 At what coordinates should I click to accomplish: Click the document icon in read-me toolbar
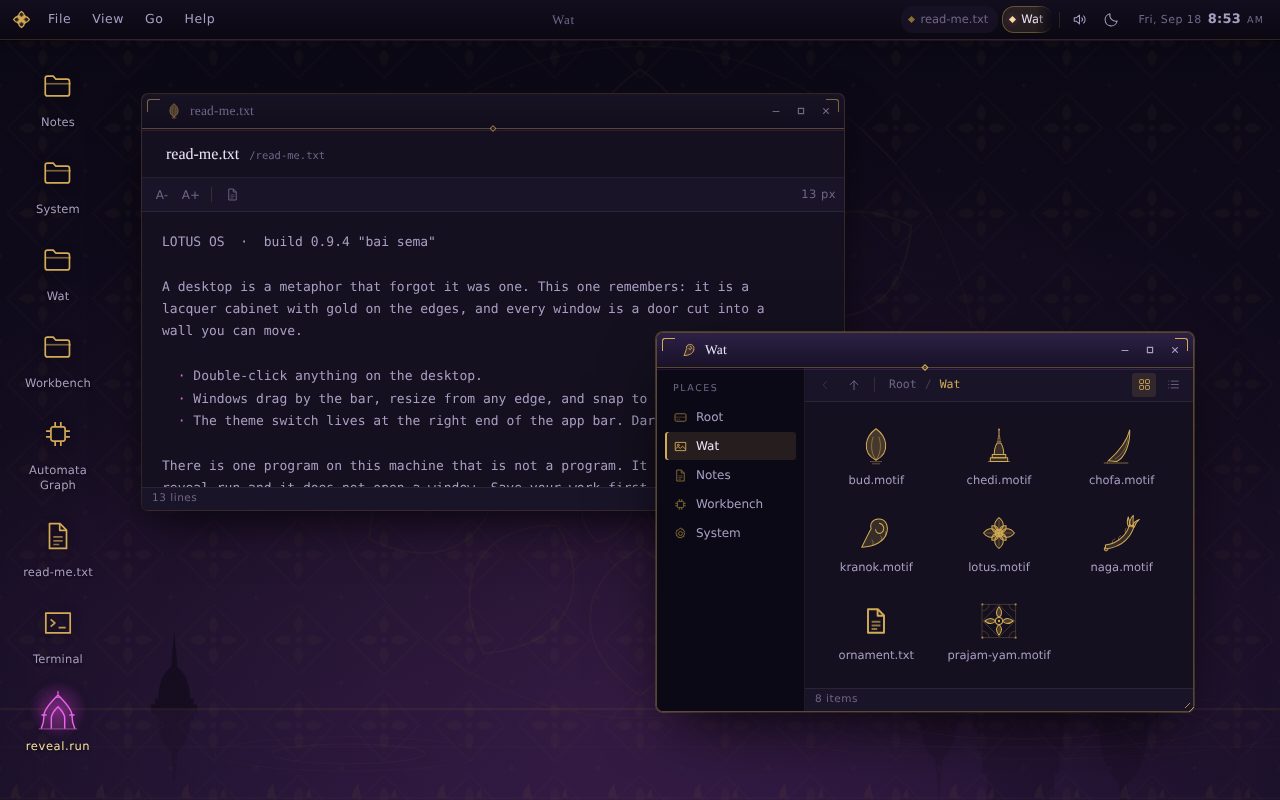pyautogui.click(x=233, y=195)
